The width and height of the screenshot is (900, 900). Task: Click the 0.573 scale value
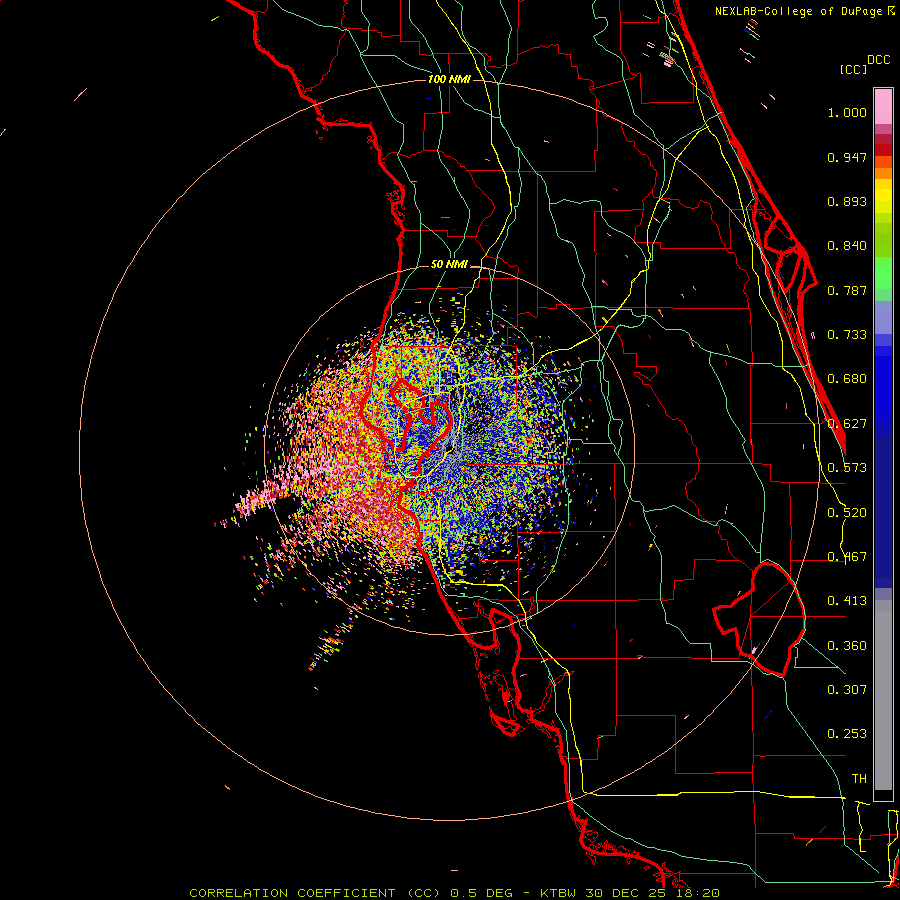tap(847, 468)
